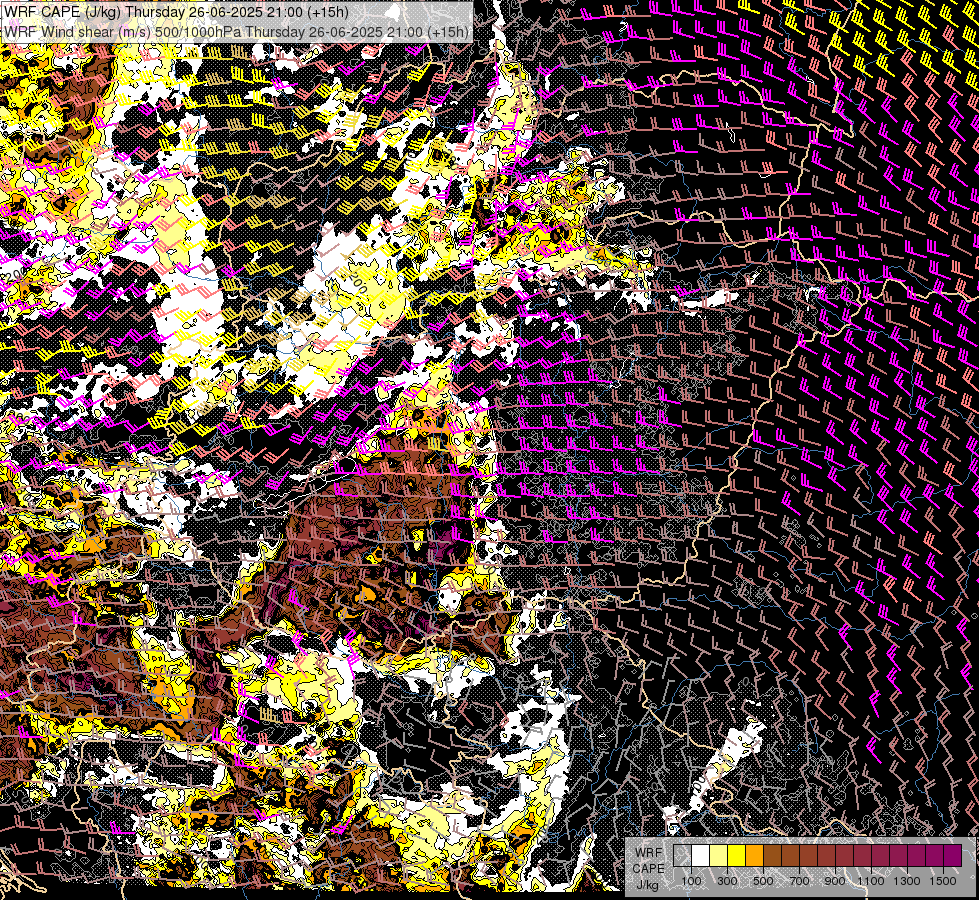Click the legend value 1100
This screenshot has width=979, height=900.
tap(871, 881)
